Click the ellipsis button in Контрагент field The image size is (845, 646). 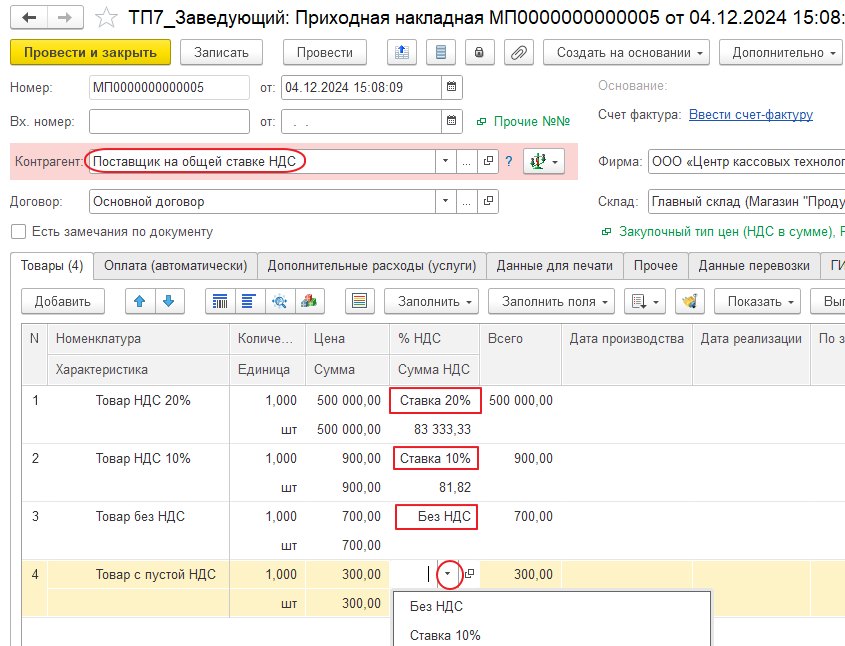(x=467, y=161)
